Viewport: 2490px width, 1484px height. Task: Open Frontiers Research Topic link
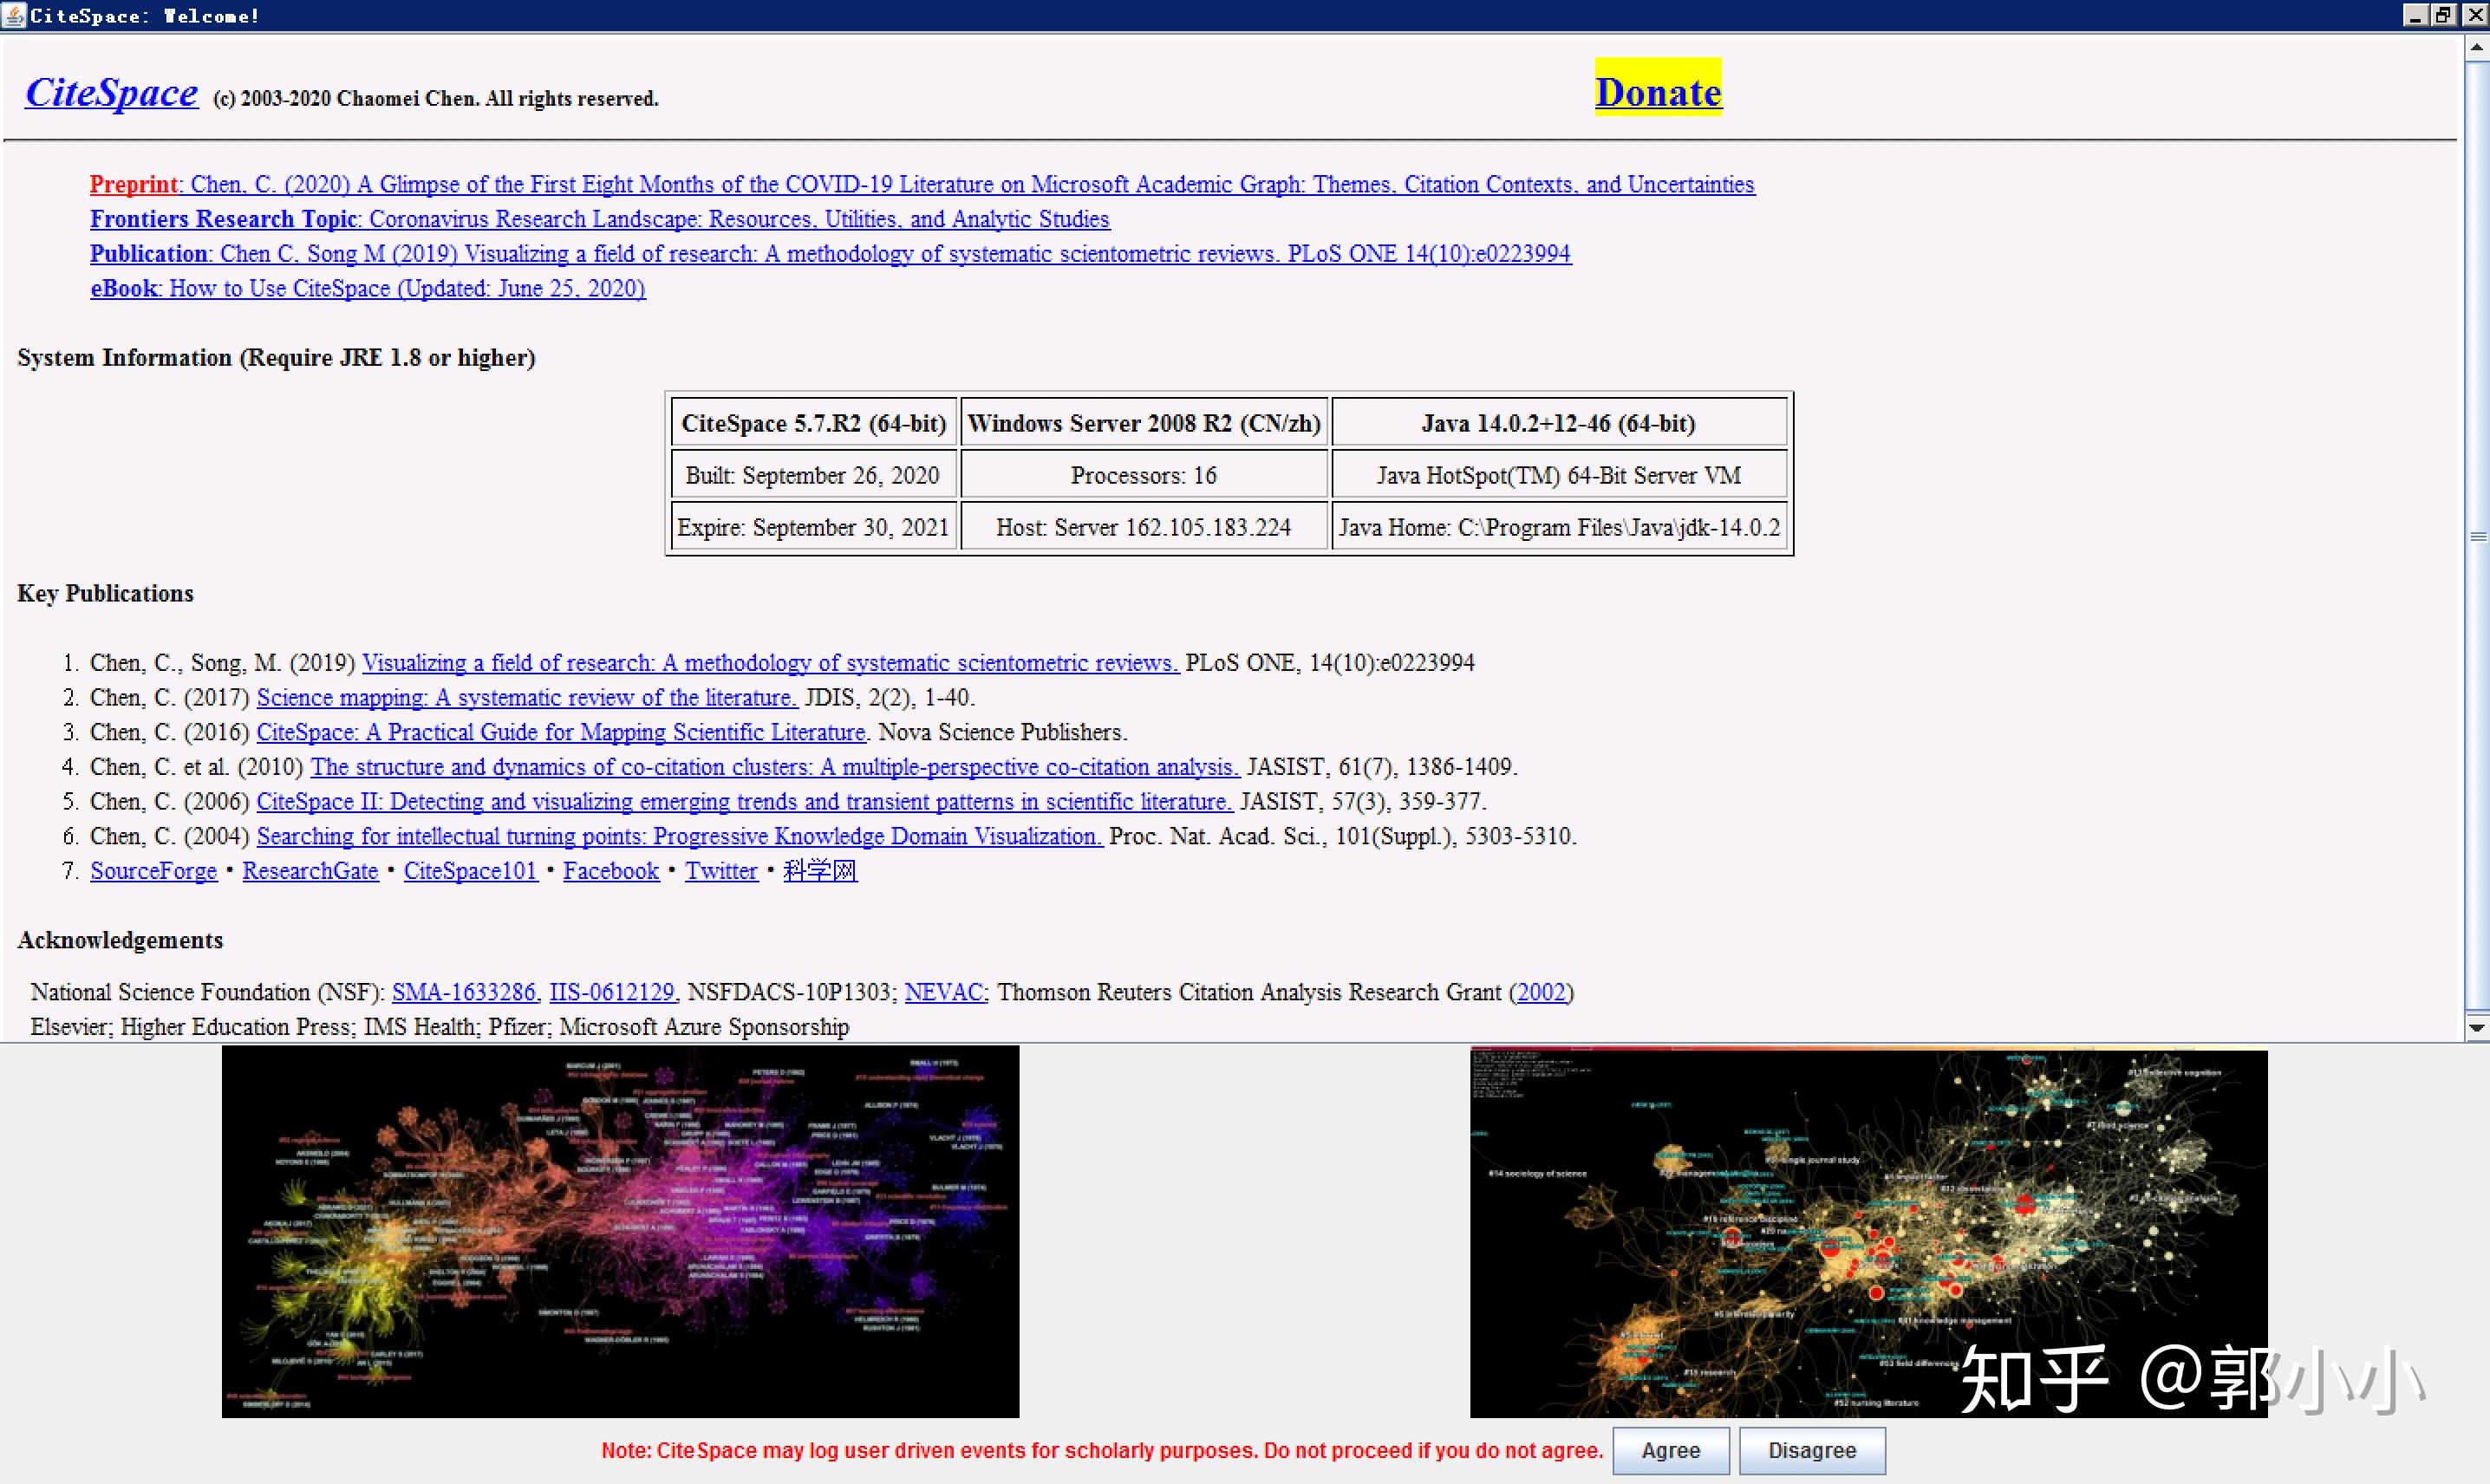[x=600, y=218]
